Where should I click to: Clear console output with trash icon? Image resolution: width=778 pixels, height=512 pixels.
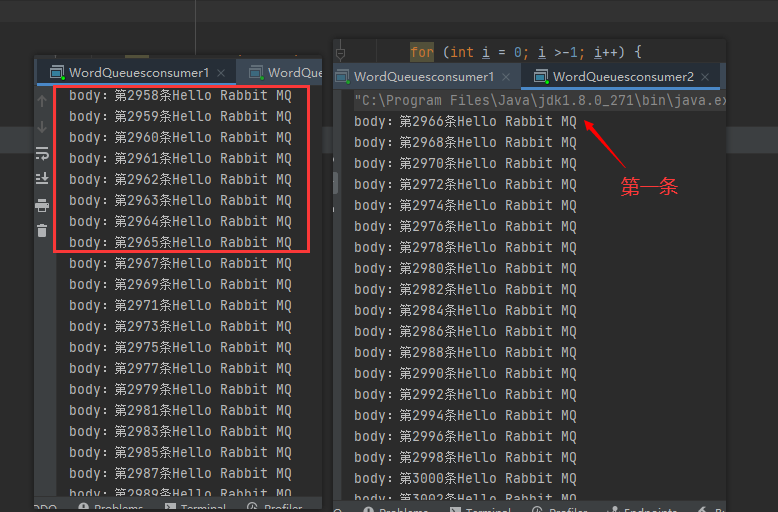pos(42,231)
